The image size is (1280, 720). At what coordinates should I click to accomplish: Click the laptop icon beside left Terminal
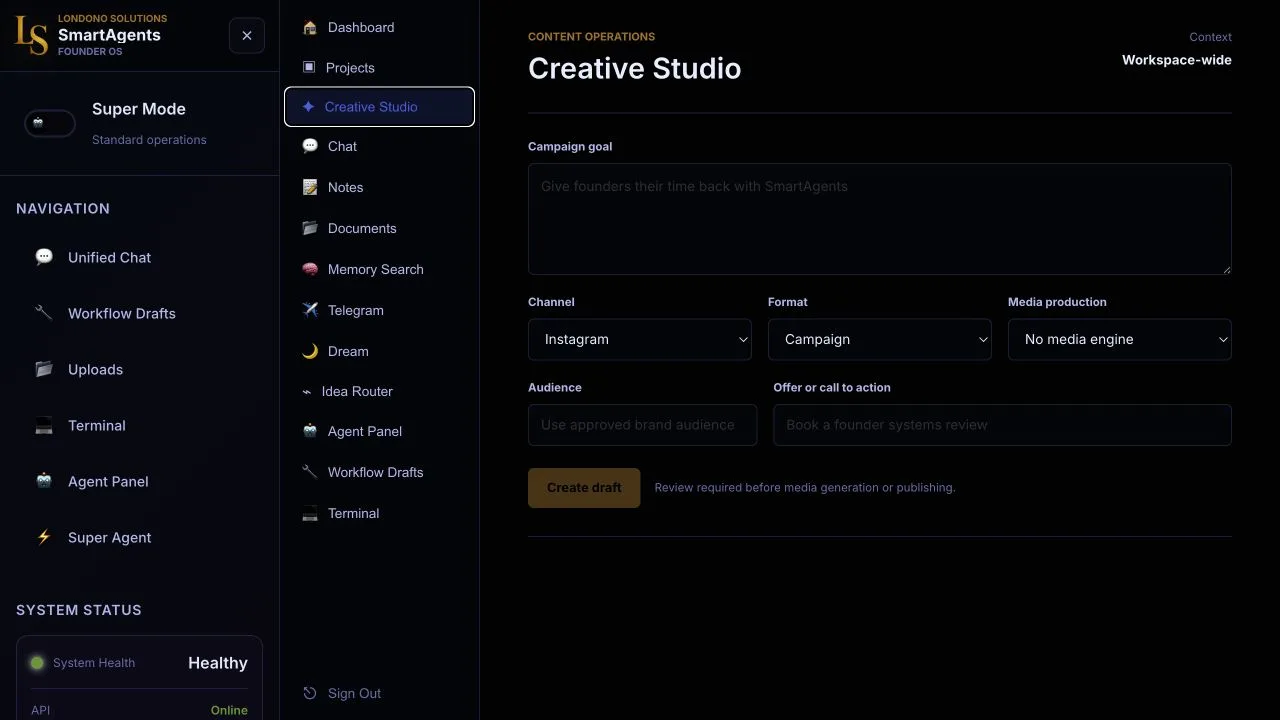[44, 425]
